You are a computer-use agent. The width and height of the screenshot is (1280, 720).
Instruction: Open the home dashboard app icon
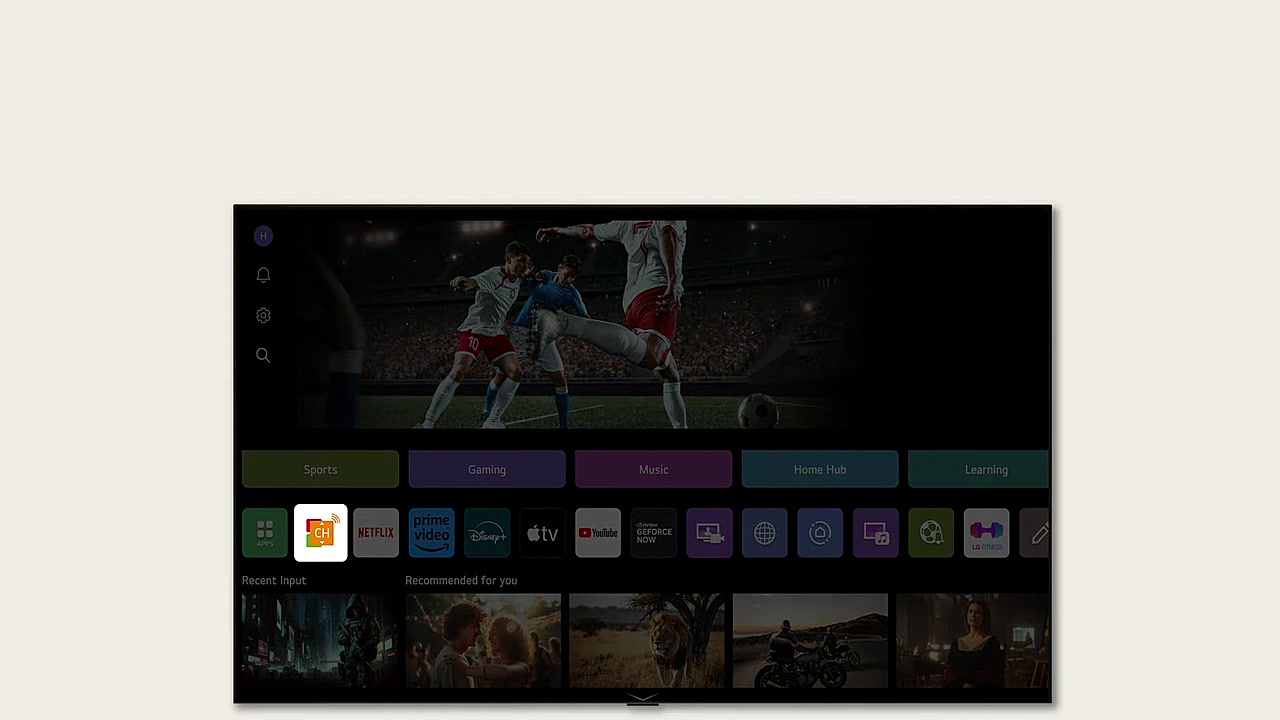[x=820, y=533]
